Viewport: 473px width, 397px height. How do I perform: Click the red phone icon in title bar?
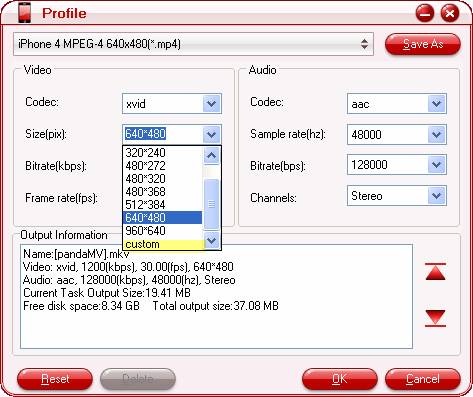(x=25, y=13)
